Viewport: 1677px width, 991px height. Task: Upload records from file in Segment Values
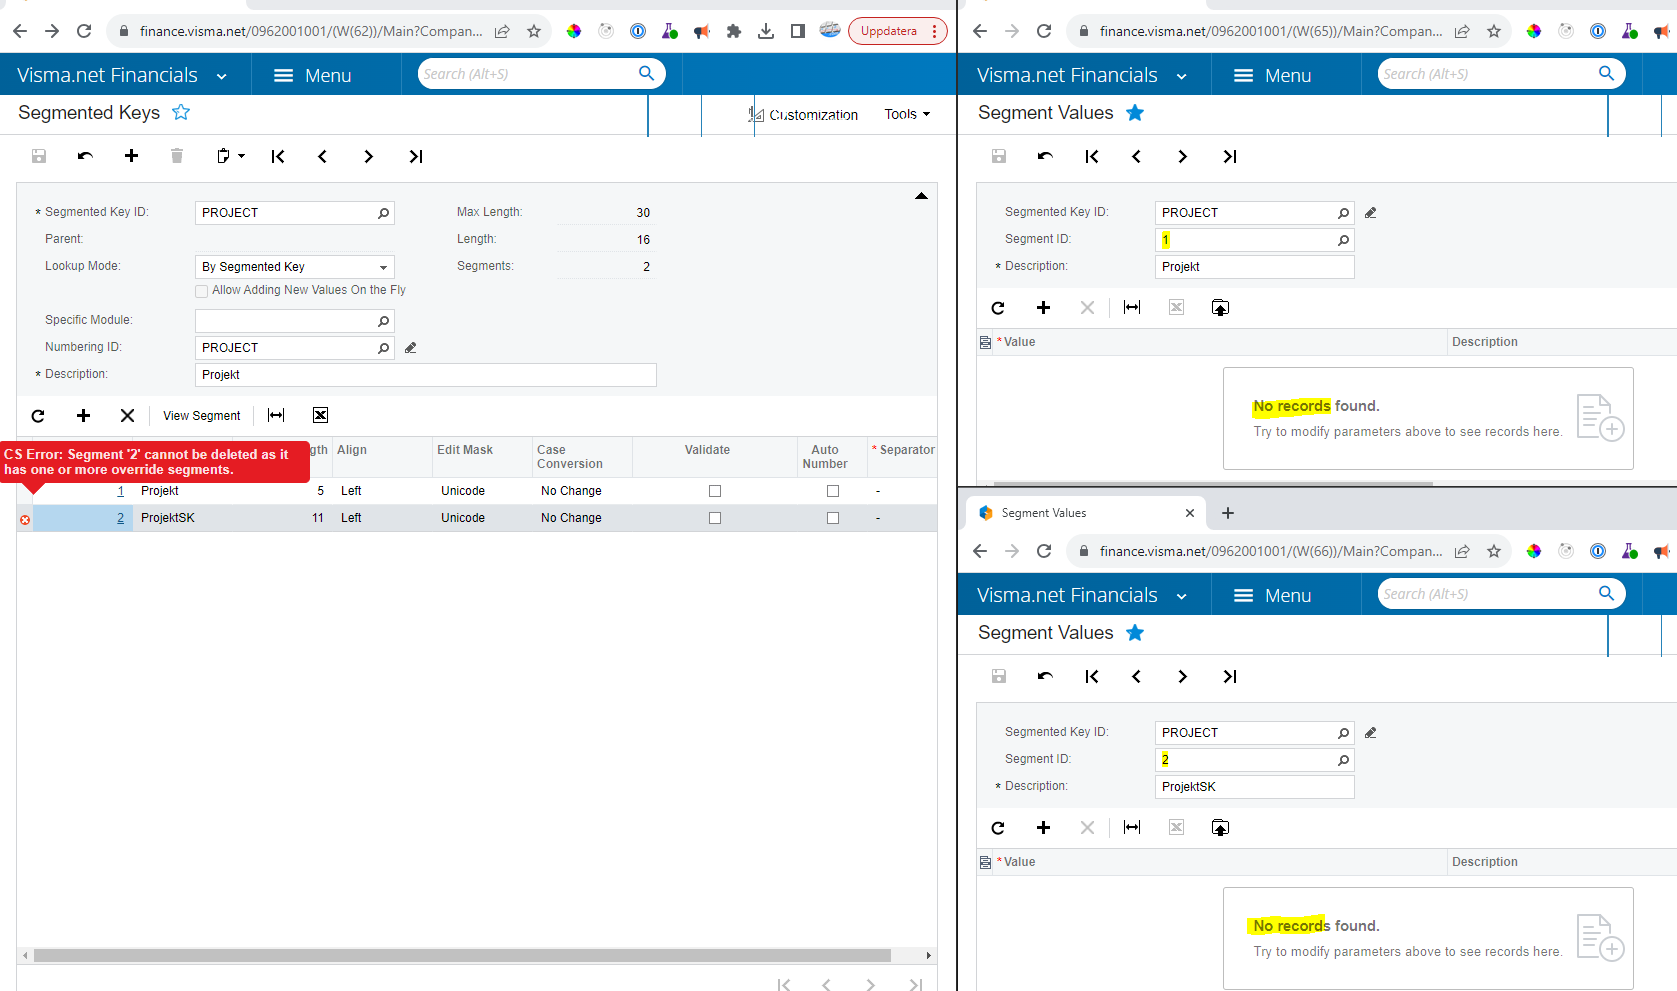[x=1220, y=307]
